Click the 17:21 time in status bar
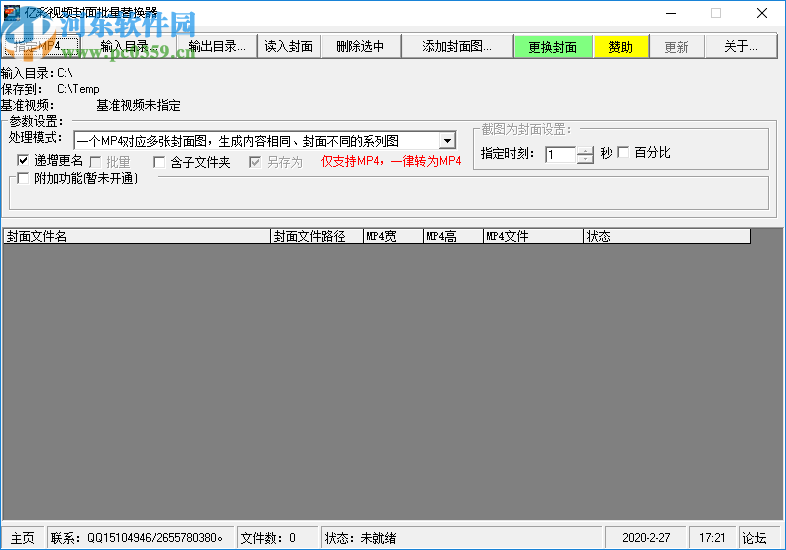 click(712, 538)
